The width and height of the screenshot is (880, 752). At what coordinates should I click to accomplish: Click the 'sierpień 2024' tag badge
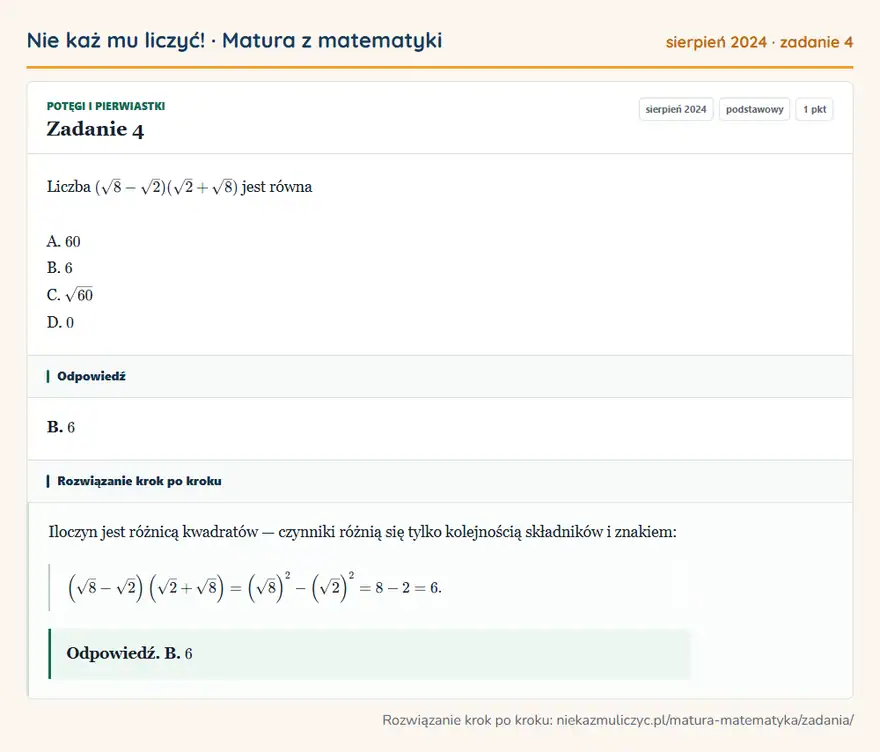click(x=676, y=109)
